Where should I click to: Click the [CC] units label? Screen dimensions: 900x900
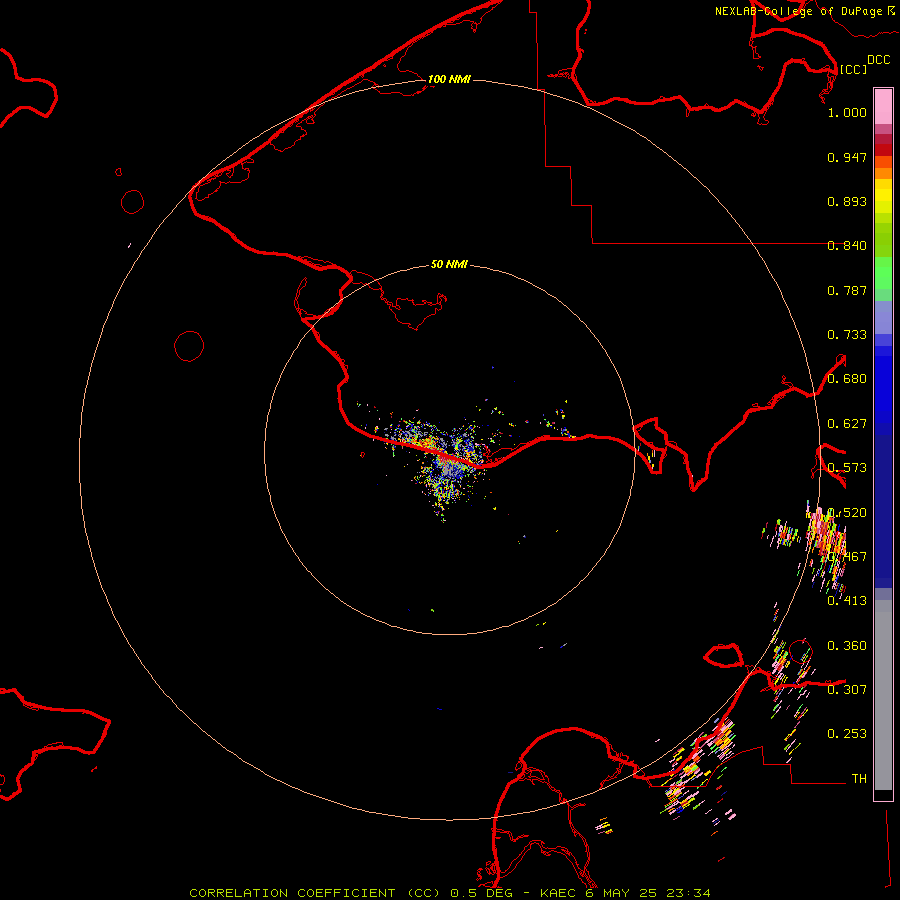pyautogui.click(x=853, y=69)
